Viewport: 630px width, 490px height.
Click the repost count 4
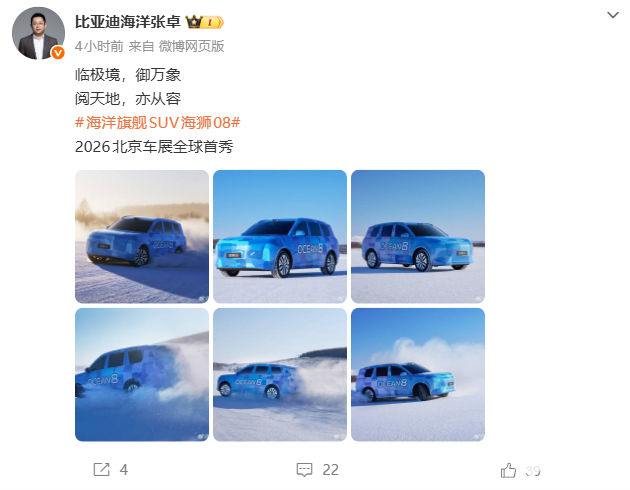pos(124,470)
